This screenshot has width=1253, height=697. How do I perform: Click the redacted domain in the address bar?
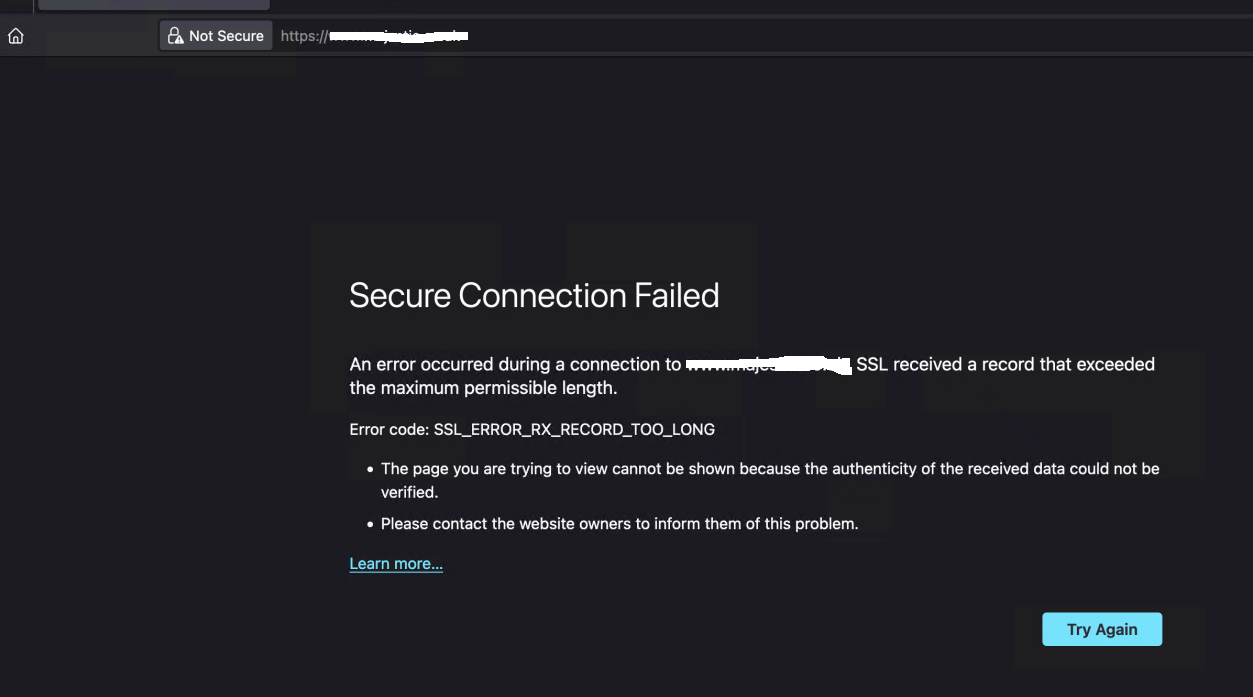[399, 36]
